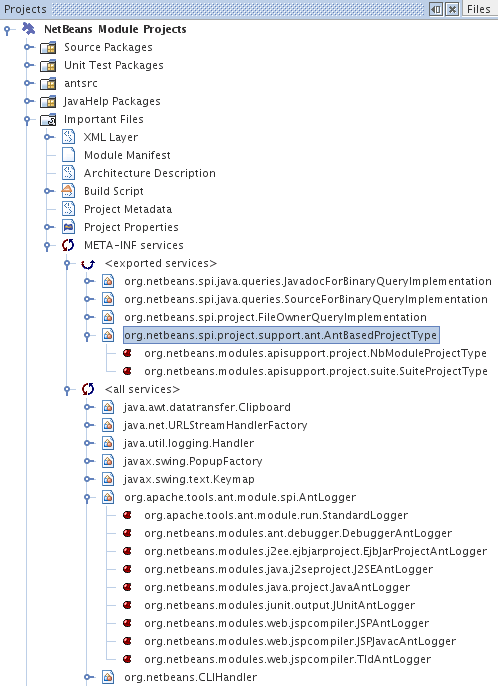Select the EjbJarProjectAntLogger entry
498x686 pixels.
pos(316,551)
